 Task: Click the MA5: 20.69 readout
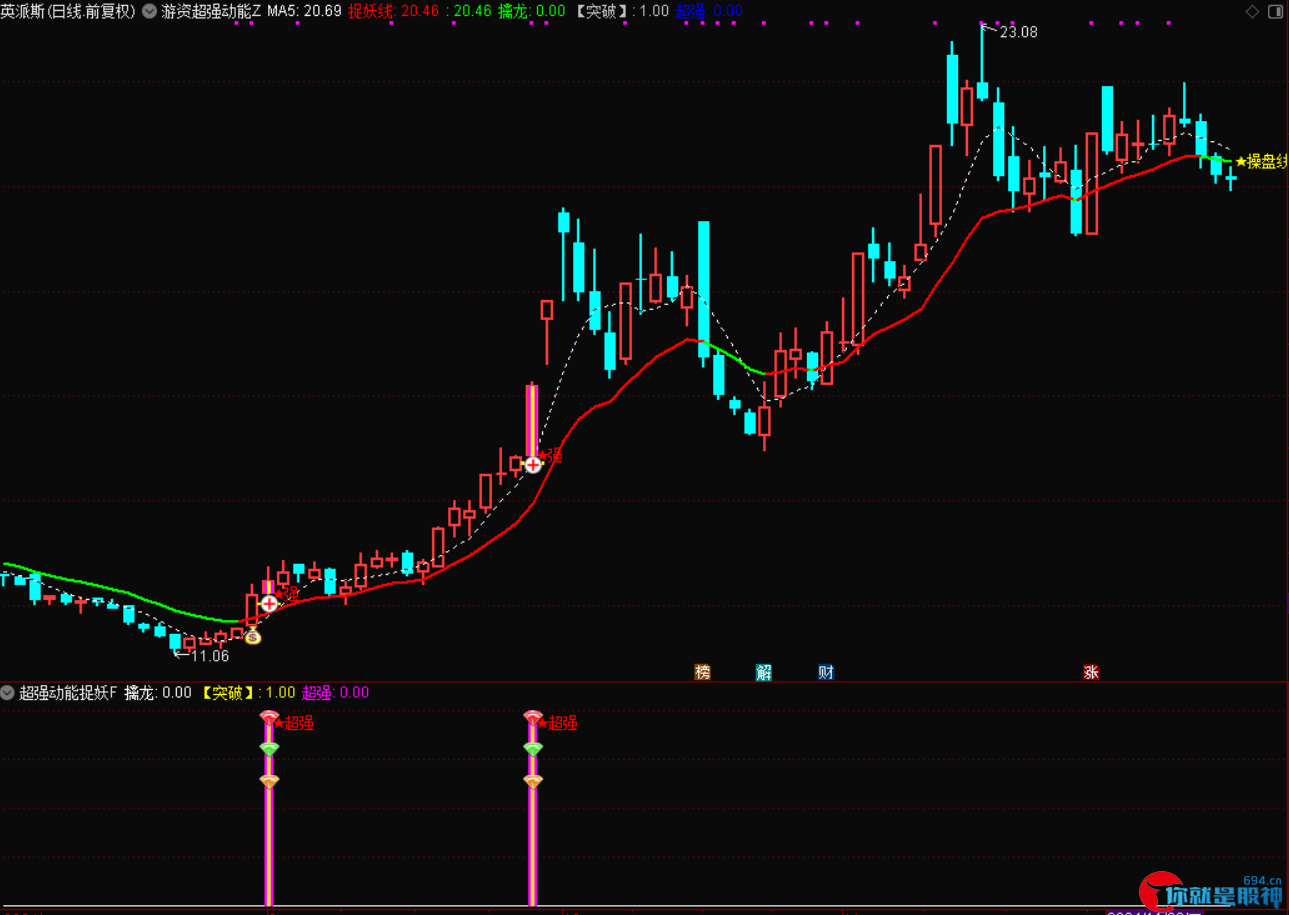[x=304, y=12]
